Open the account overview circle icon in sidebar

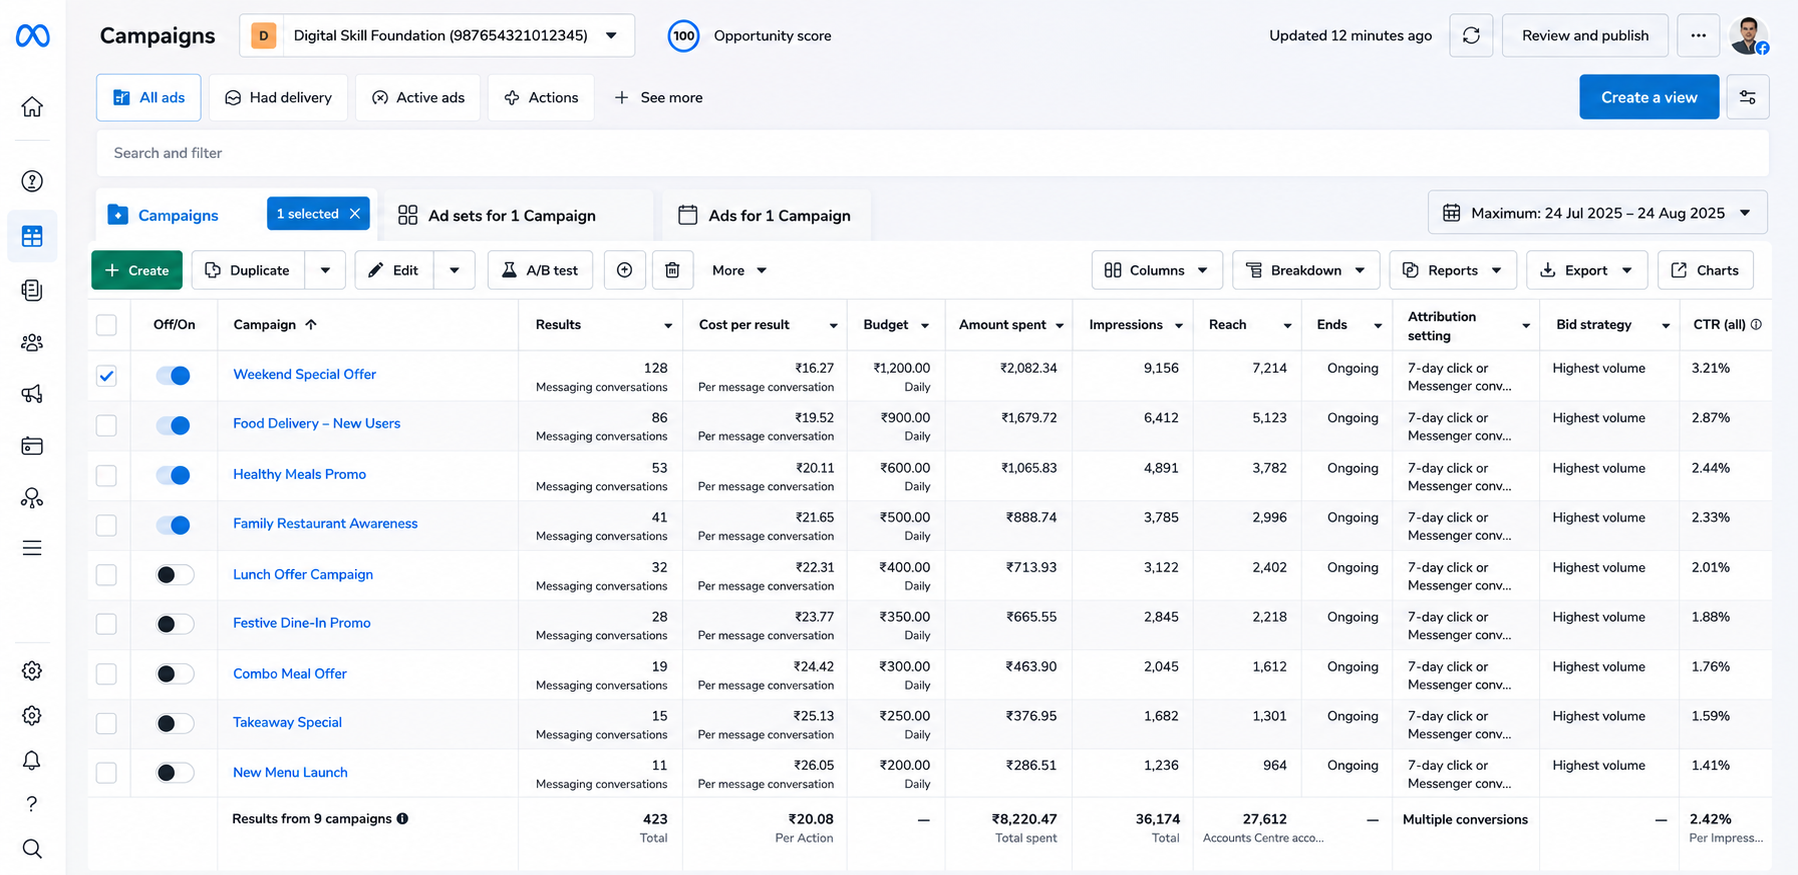coord(32,181)
